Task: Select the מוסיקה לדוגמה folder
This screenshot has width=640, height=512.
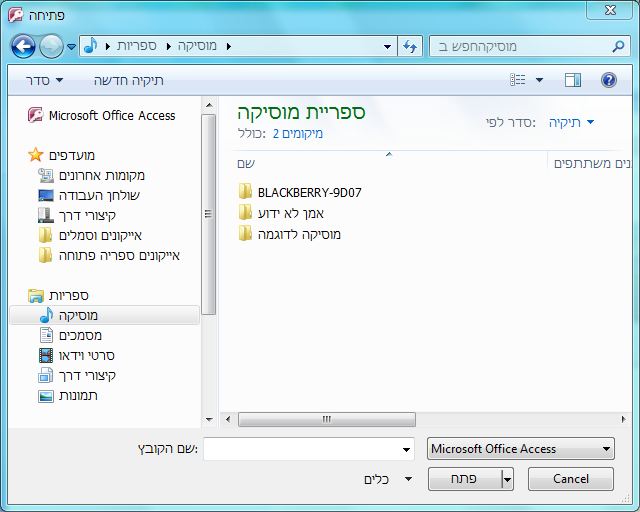Action: coord(299,234)
